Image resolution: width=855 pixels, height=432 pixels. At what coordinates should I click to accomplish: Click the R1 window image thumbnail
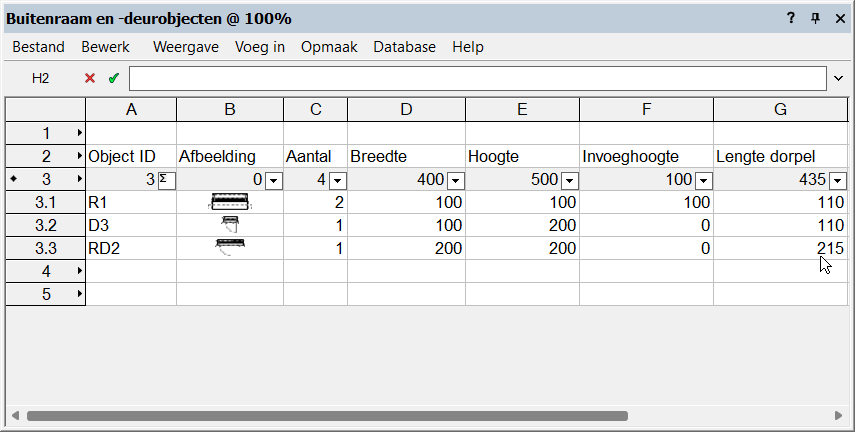(229, 202)
